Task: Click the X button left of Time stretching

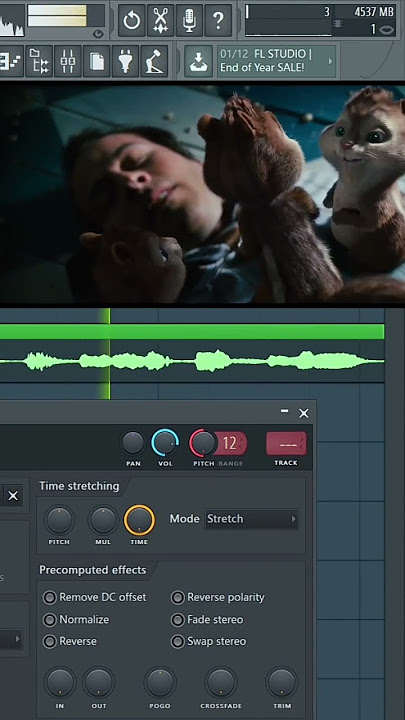Action: 13,496
